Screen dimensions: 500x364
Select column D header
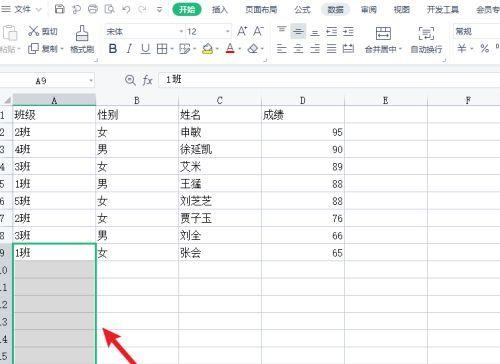303,100
